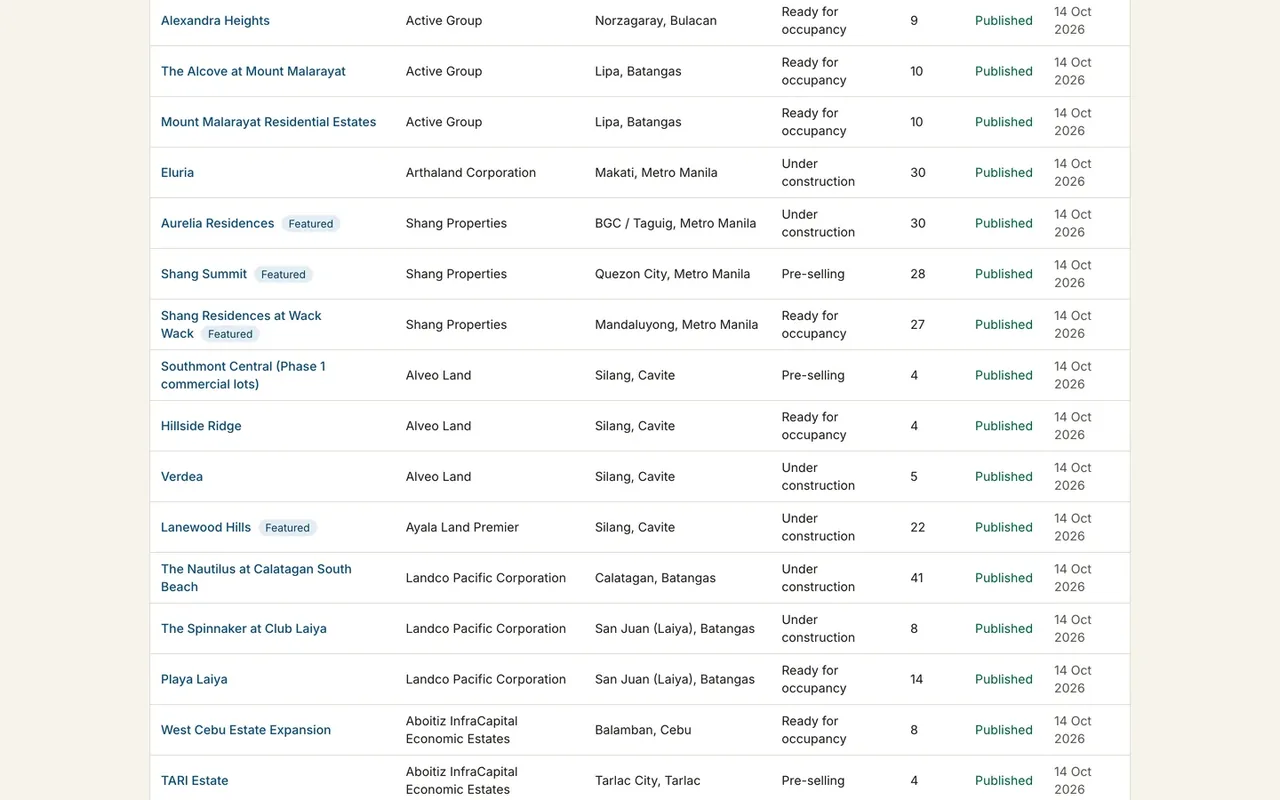Image resolution: width=1280 pixels, height=800 pixels.
Task: Open The Spinnaker at Club Laiya
Action: [x=244, y=629]
